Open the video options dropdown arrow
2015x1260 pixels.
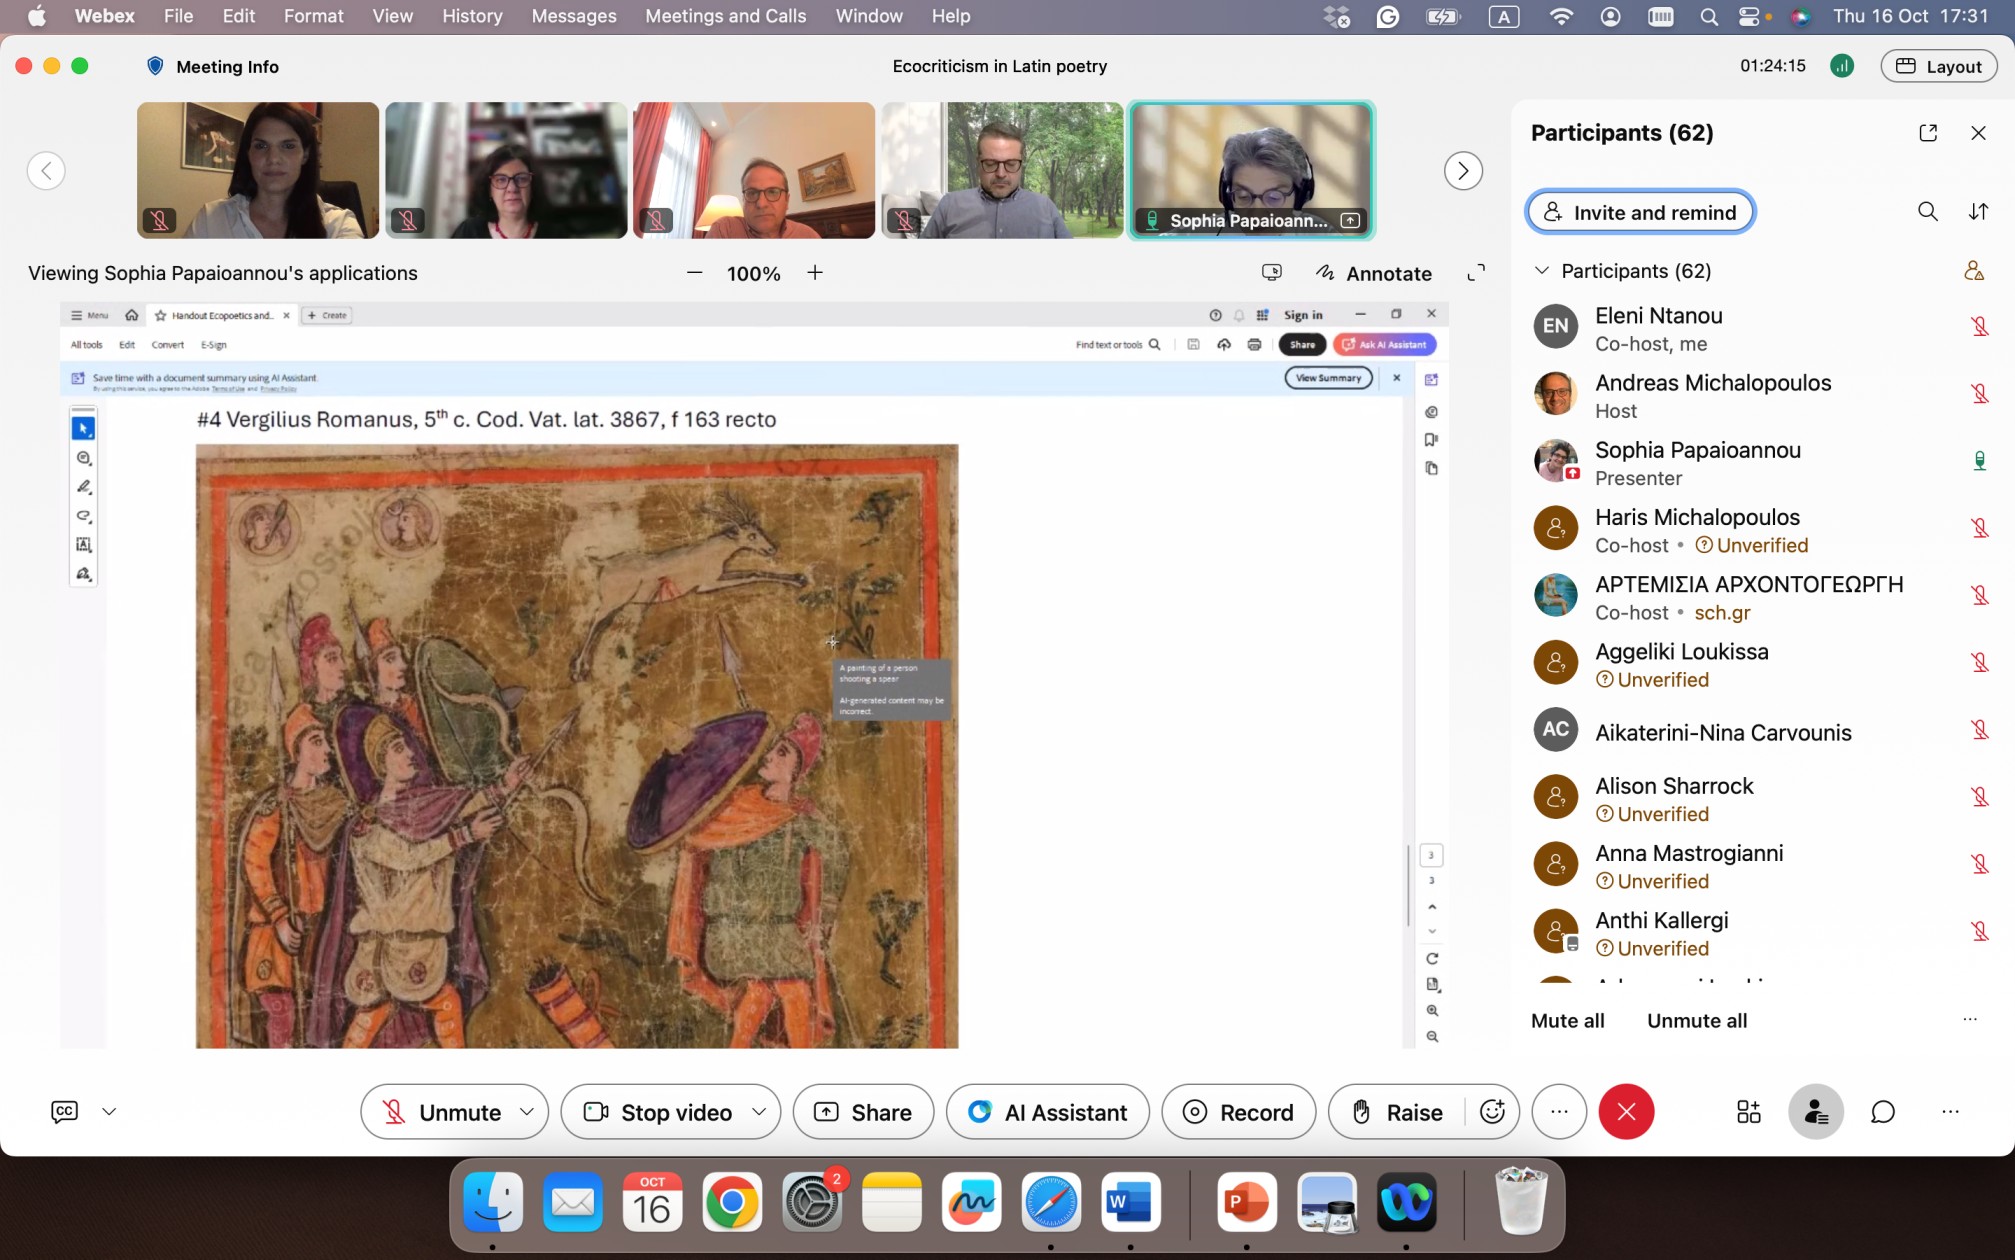[759, 1111]
